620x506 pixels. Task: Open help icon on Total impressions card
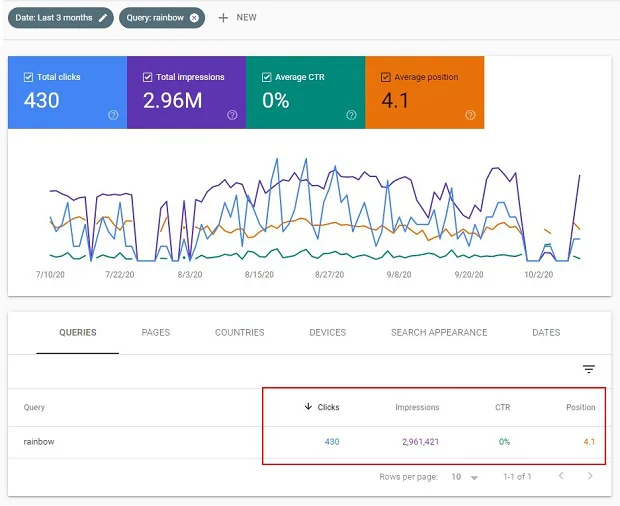(x=232, y=115)
